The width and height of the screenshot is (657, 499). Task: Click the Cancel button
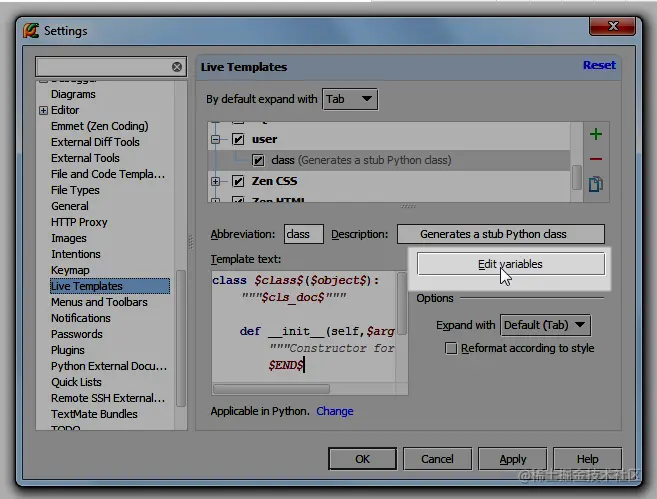tap(437, 459)
